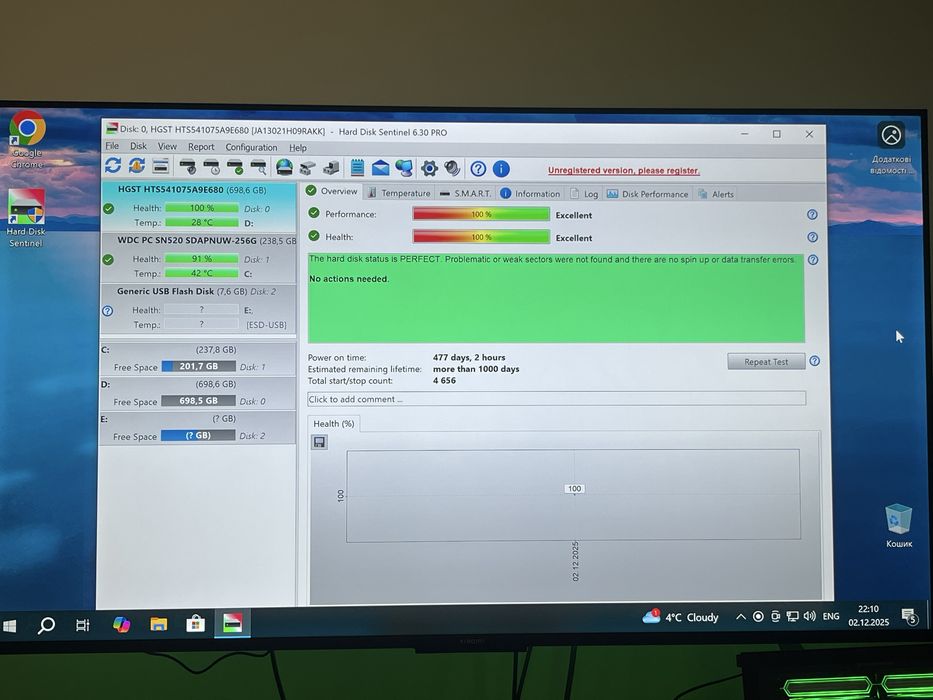933x700 pixels.
Task: Click the speaker sound toolbar icon
Action: [x=452, y=168]
